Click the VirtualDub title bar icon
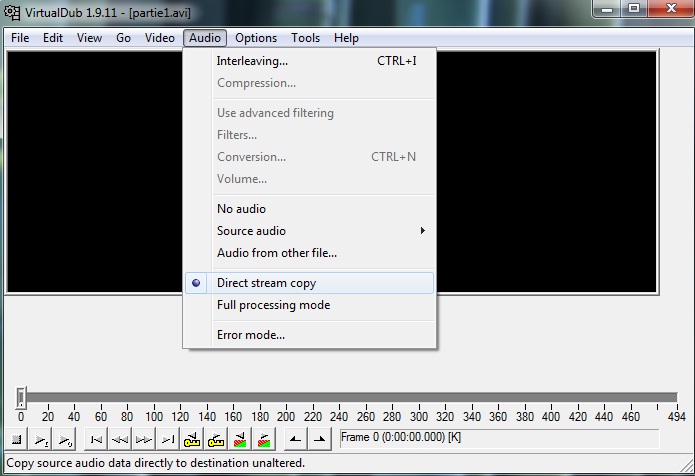This screenshot has width=695, height=476. 12,12
